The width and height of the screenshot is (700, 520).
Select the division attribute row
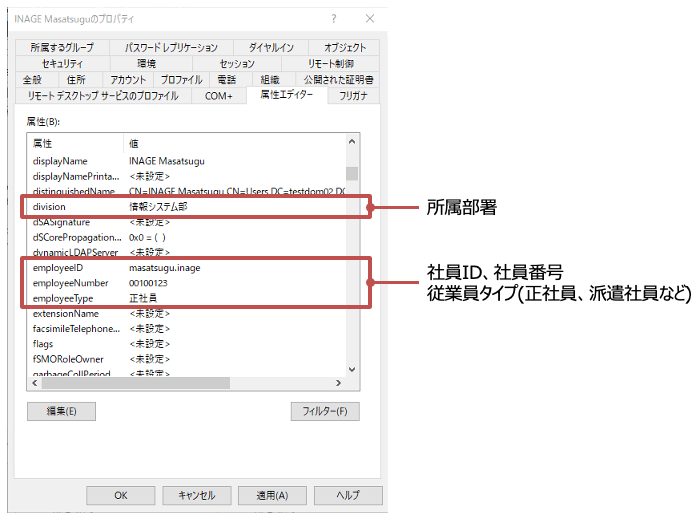[x=187, y=207]
